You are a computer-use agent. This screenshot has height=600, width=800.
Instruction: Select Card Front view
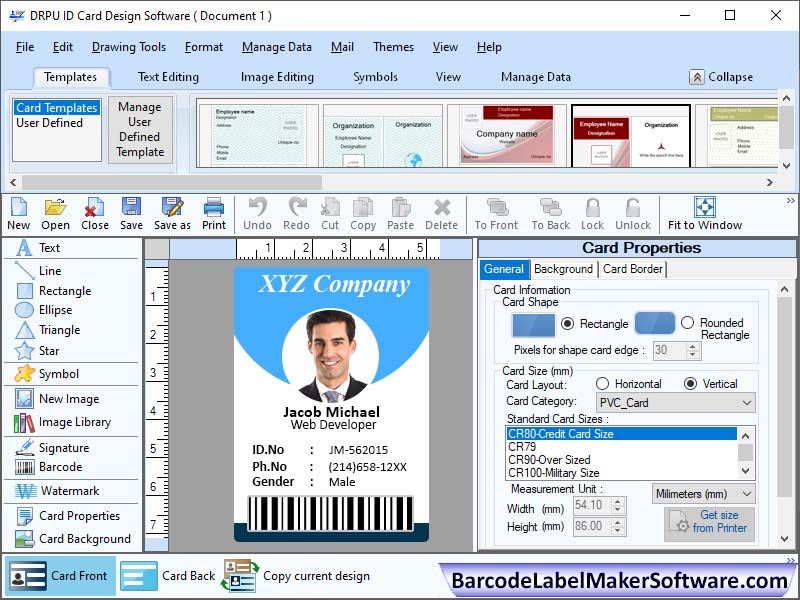pyautogui.click(x=60, y=576)
